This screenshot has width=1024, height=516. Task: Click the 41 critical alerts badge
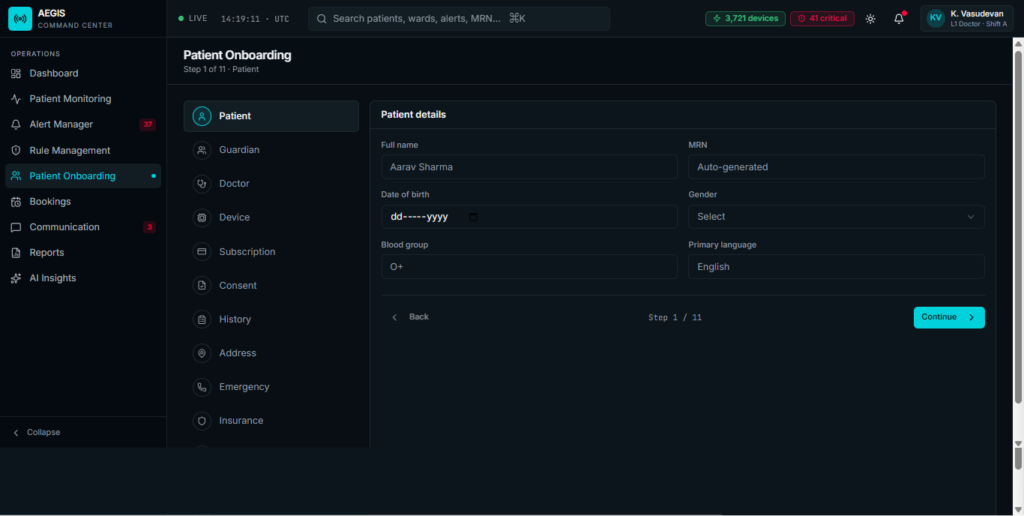[x=822, y=18]
